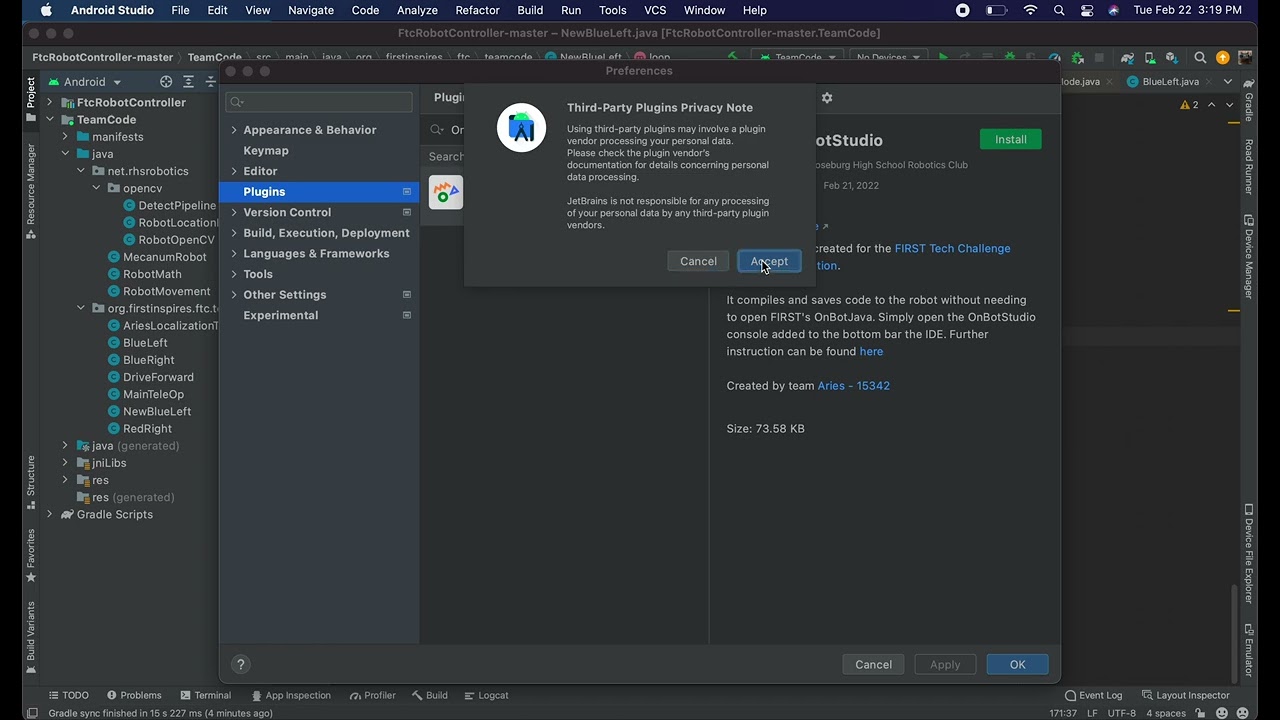Open the Road Runner side panel
The width and height of the screenshot is (1280, 720).
tap(1249, 166)
